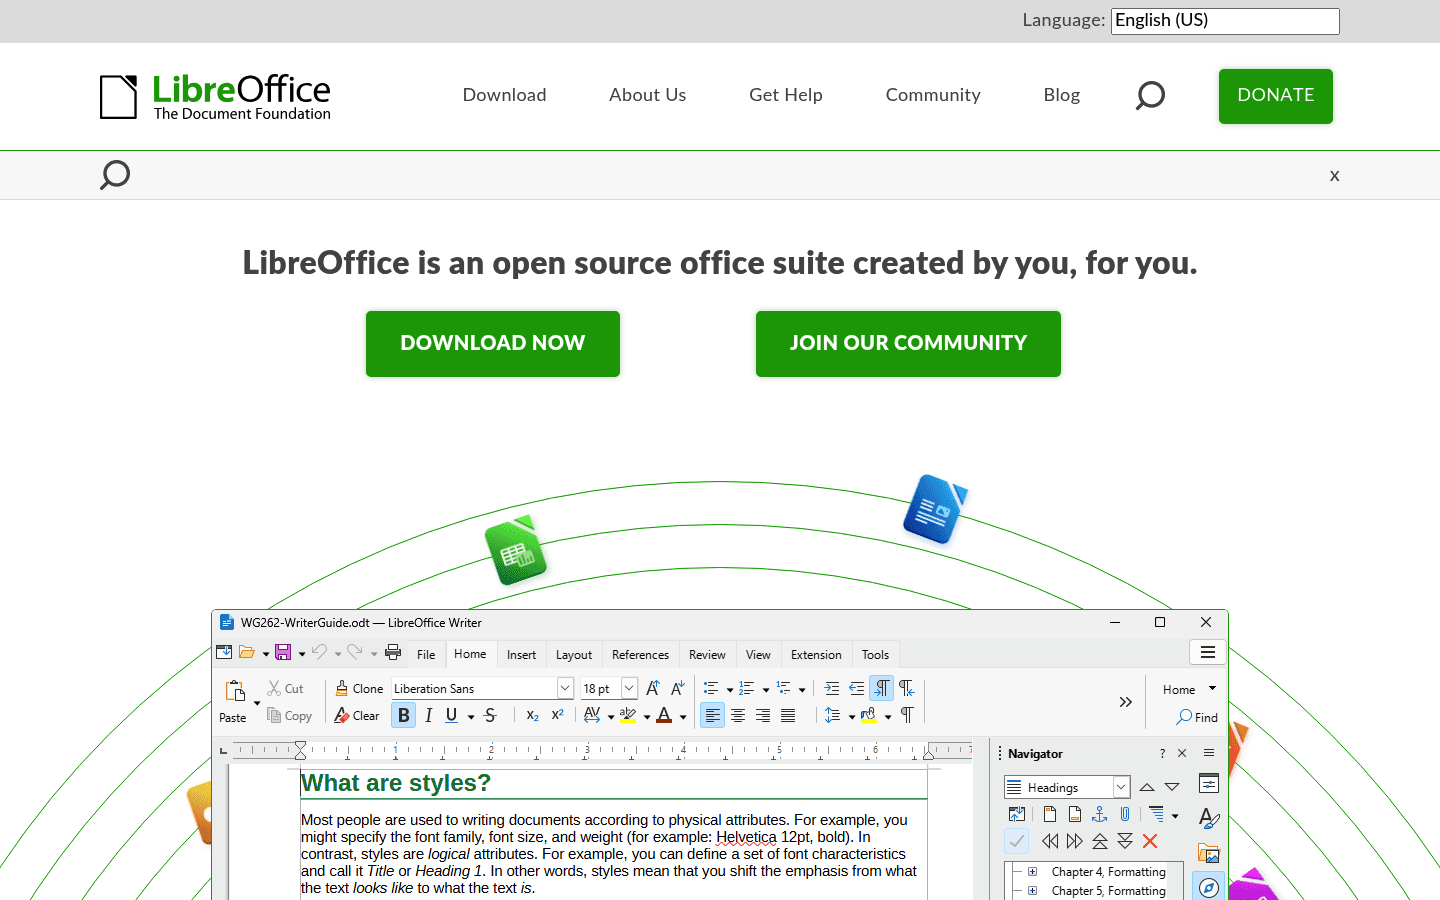Click the Clone formatting brush icon
This screenshot has width=1440, height=900.
(x=342, y=688)
